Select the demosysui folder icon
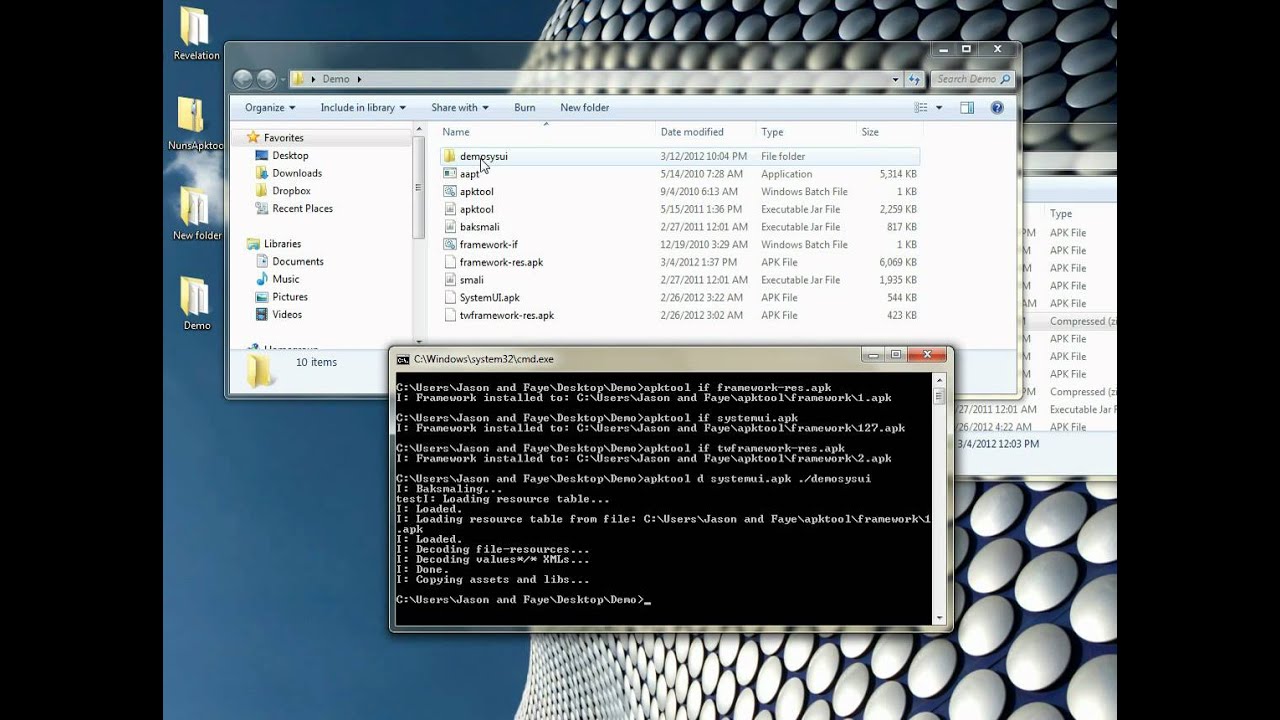 click(450, 156)
